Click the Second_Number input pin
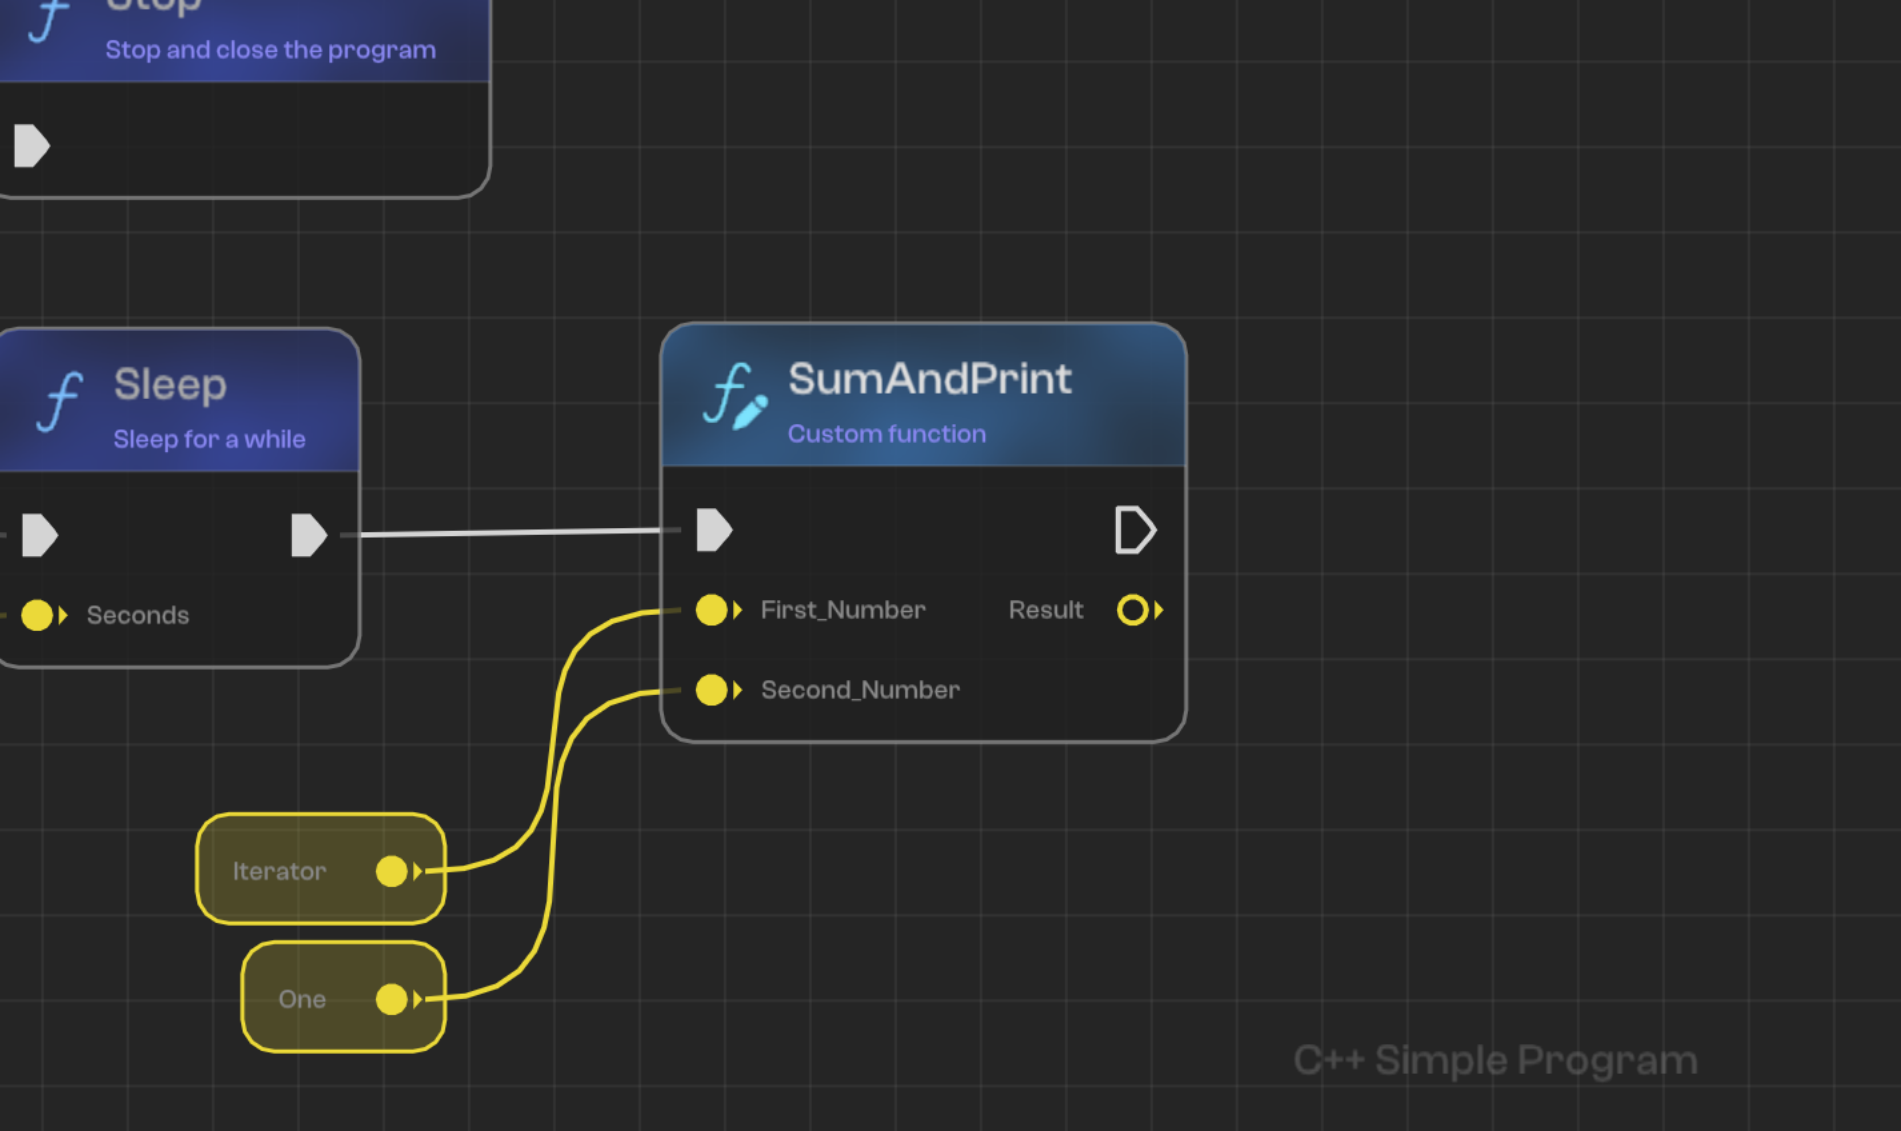The image size is (1901, 1131). click(x=718, y=690)
